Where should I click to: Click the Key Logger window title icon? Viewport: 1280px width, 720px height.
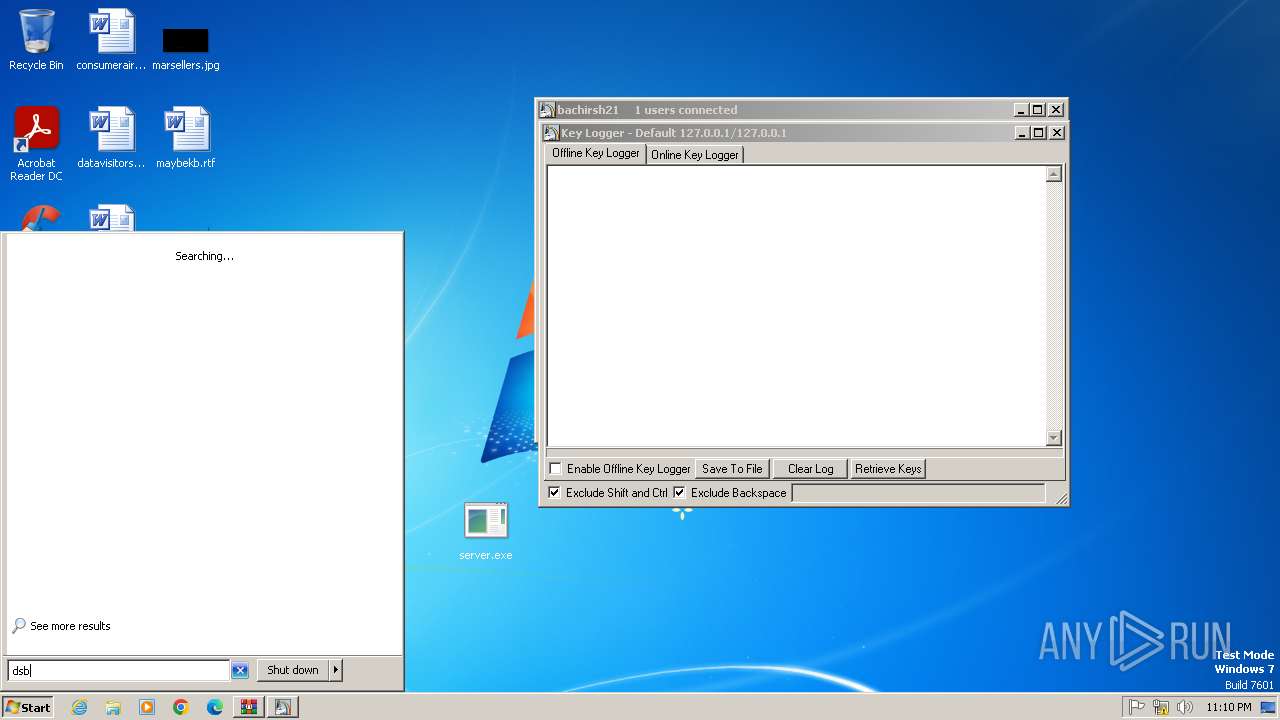click(550, 133)
